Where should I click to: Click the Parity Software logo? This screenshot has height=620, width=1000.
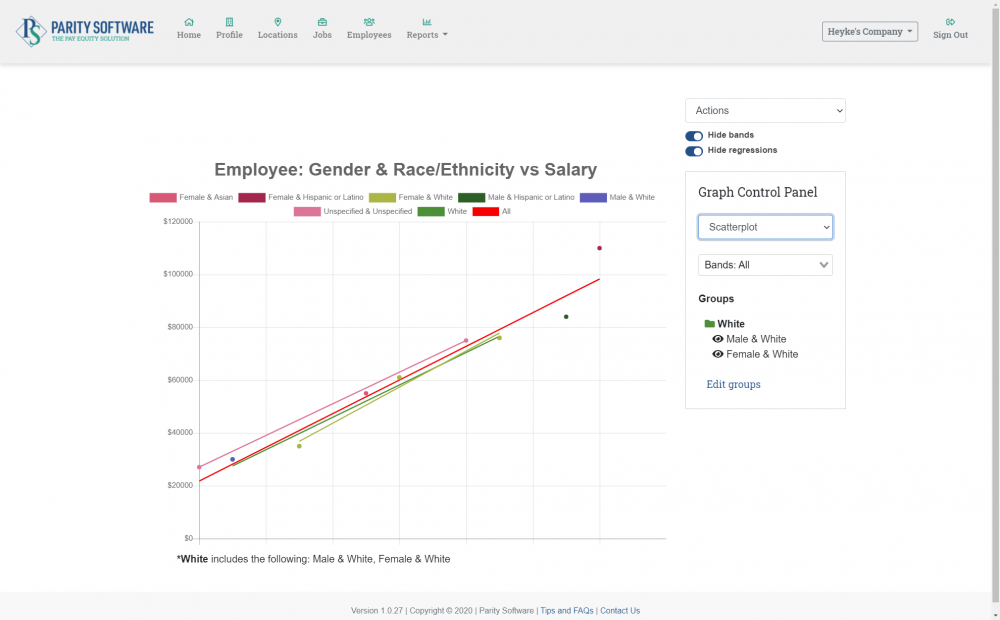tap(85, 31)
